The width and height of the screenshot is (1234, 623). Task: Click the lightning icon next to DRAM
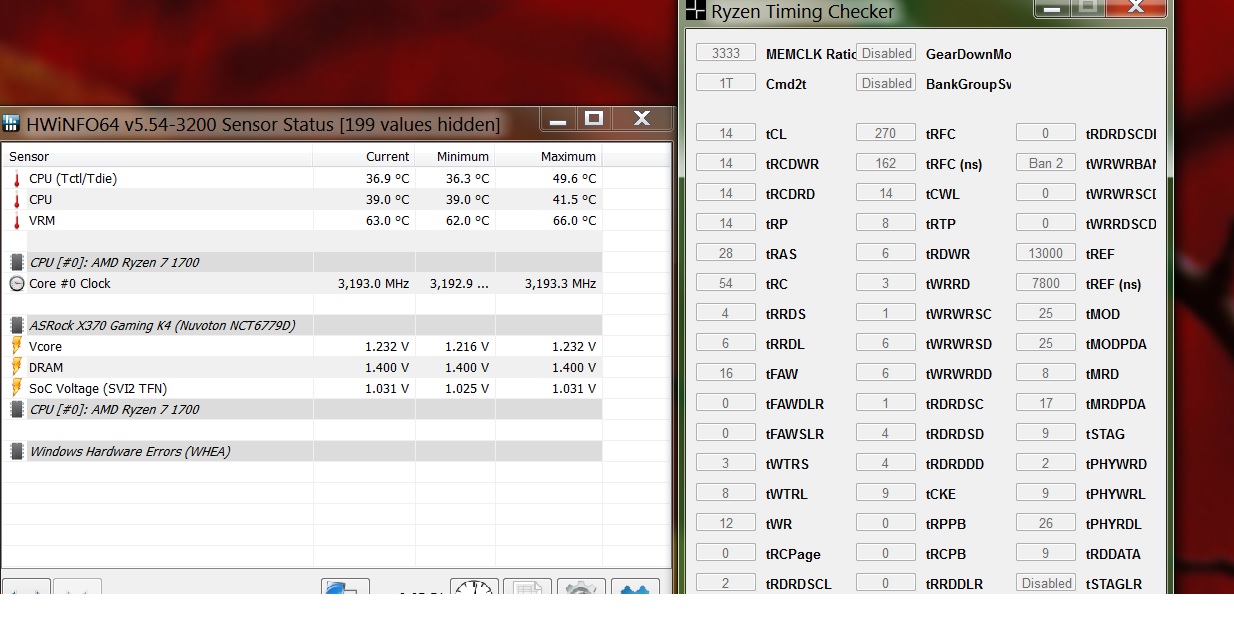pos(17,367)
